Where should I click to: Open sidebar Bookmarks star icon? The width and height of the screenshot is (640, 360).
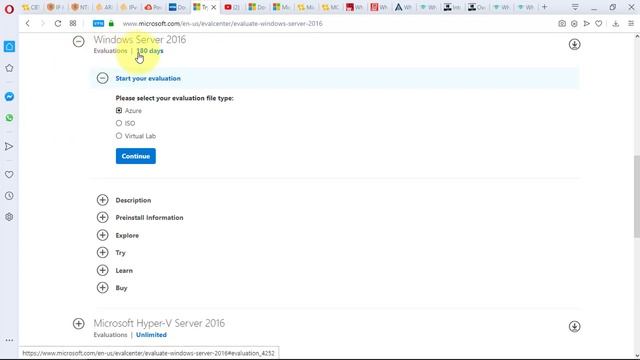click(9, 68)
